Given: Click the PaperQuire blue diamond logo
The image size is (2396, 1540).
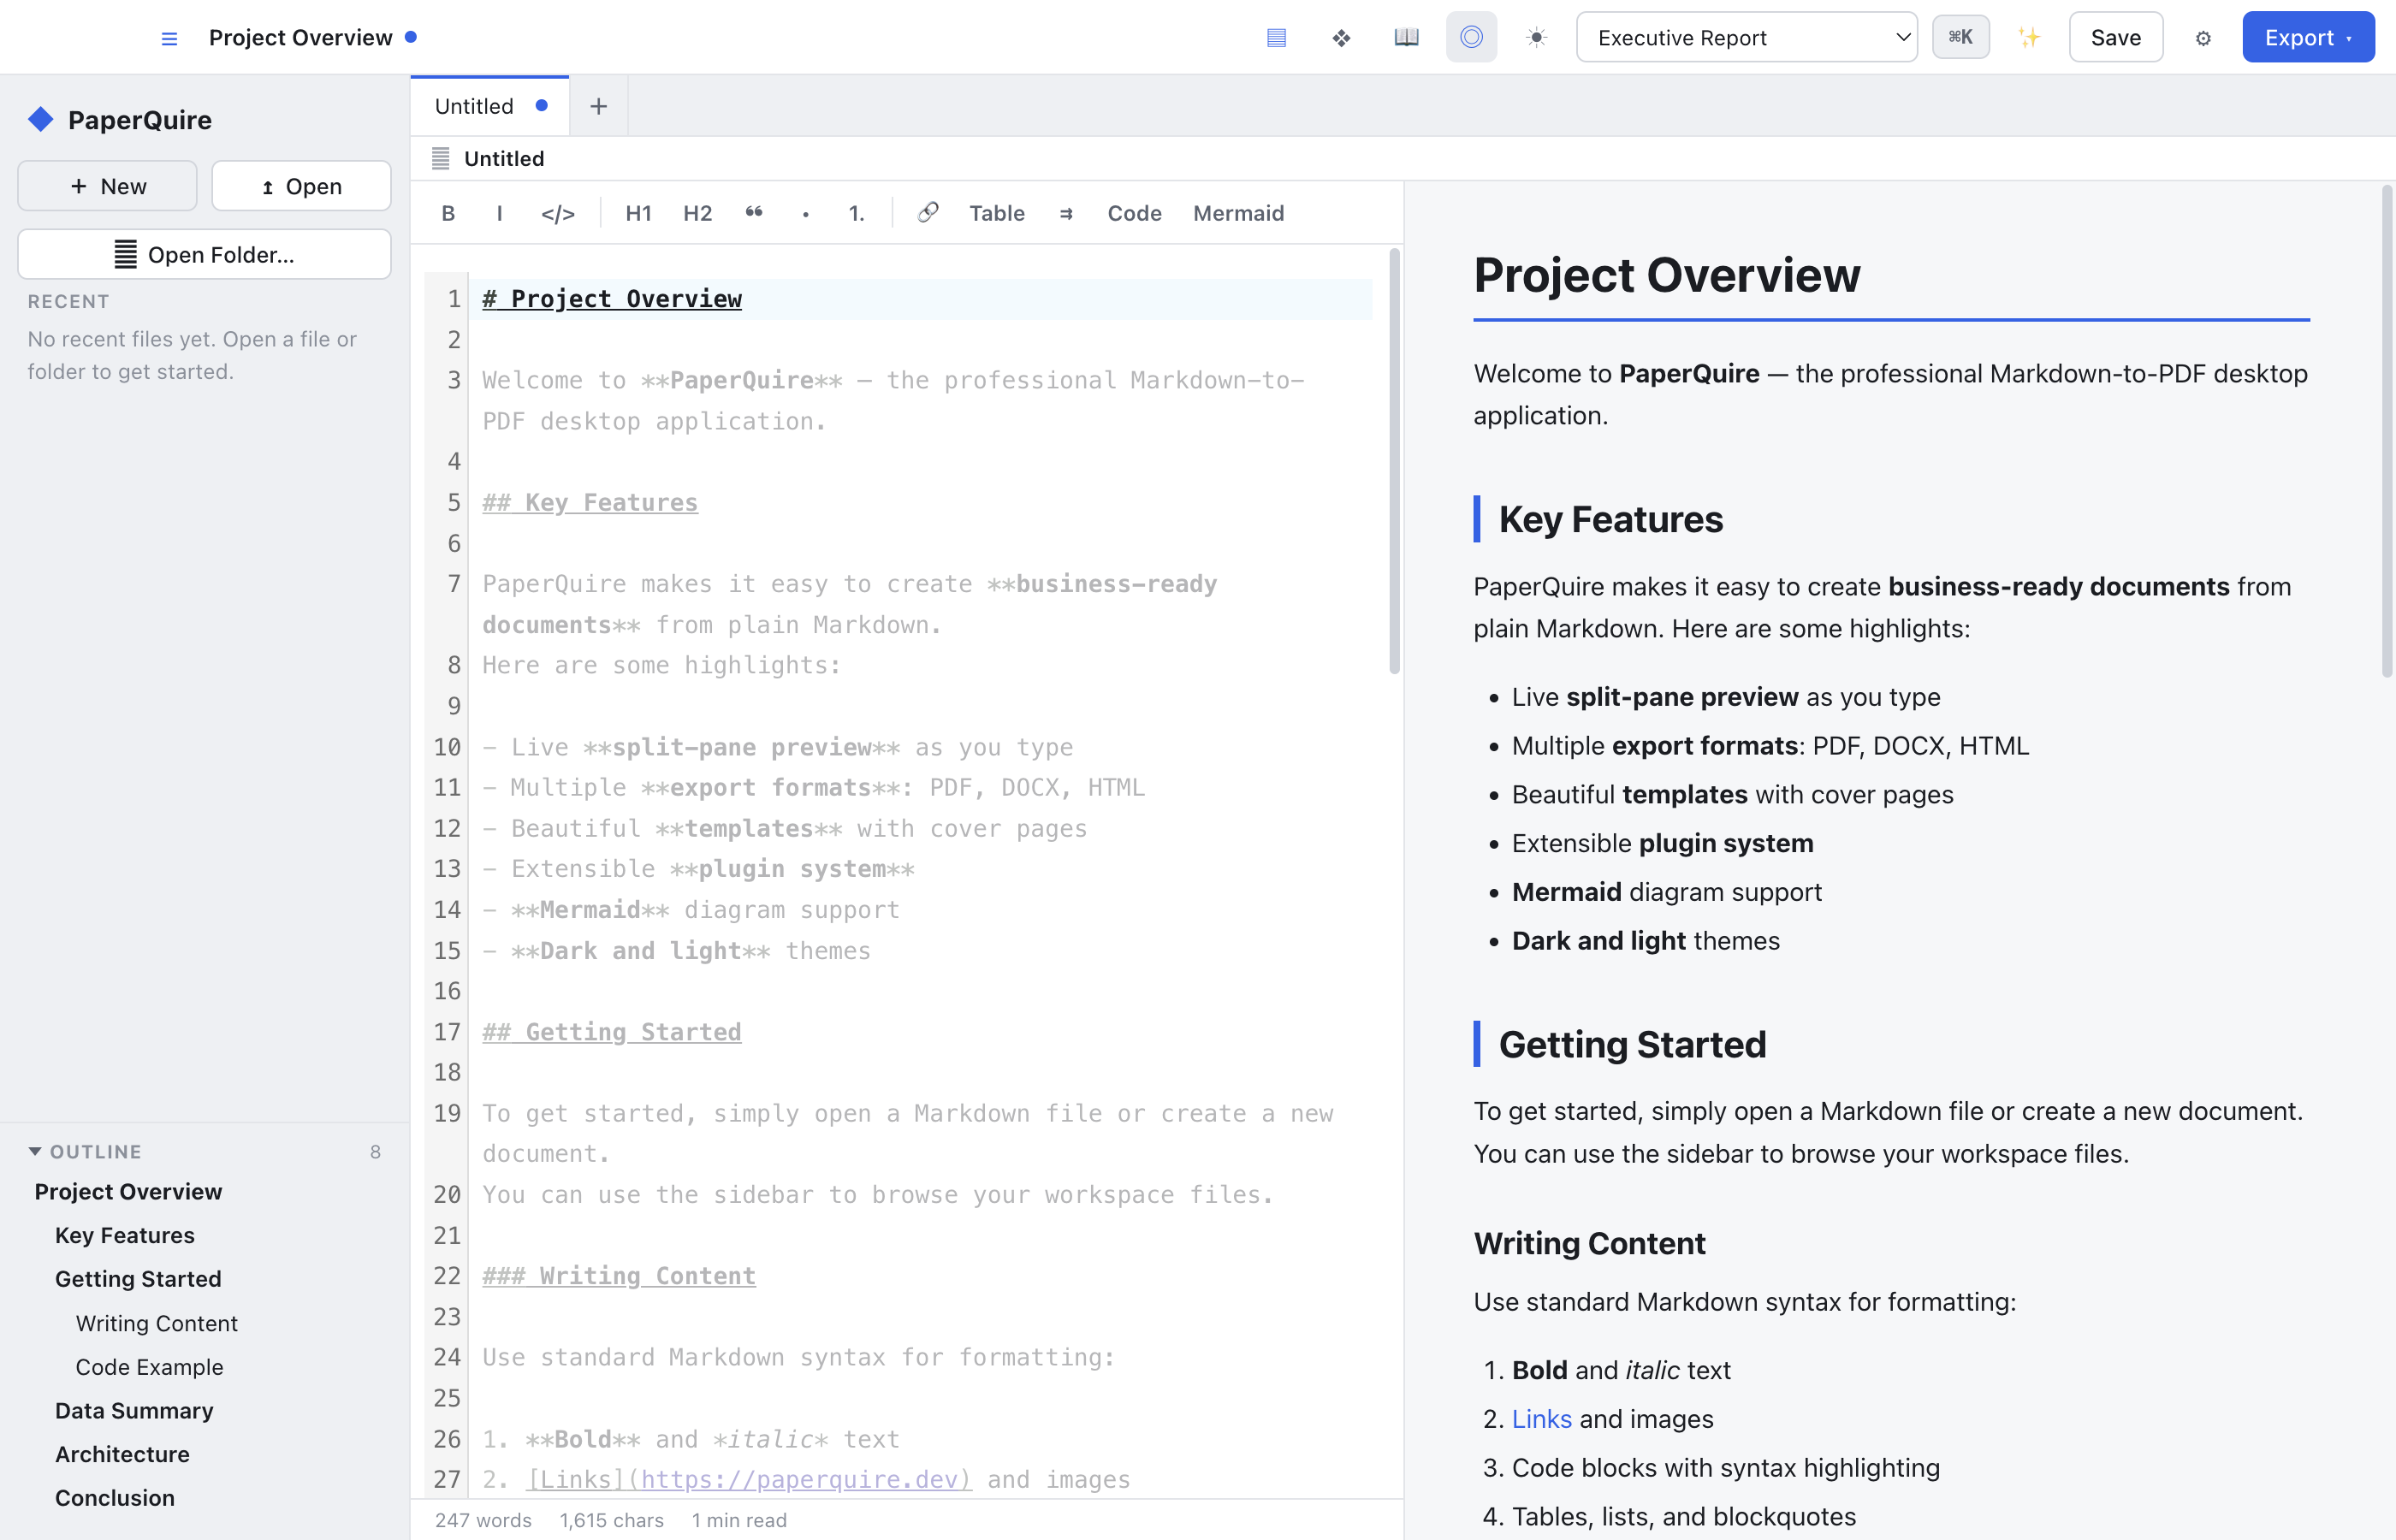Looking at the screenshot, I should click(41, 120).
